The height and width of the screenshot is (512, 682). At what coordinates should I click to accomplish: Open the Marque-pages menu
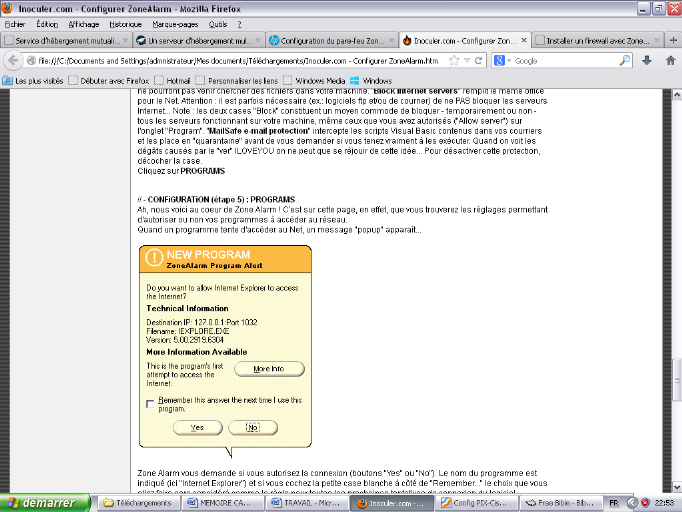(175, 24)
